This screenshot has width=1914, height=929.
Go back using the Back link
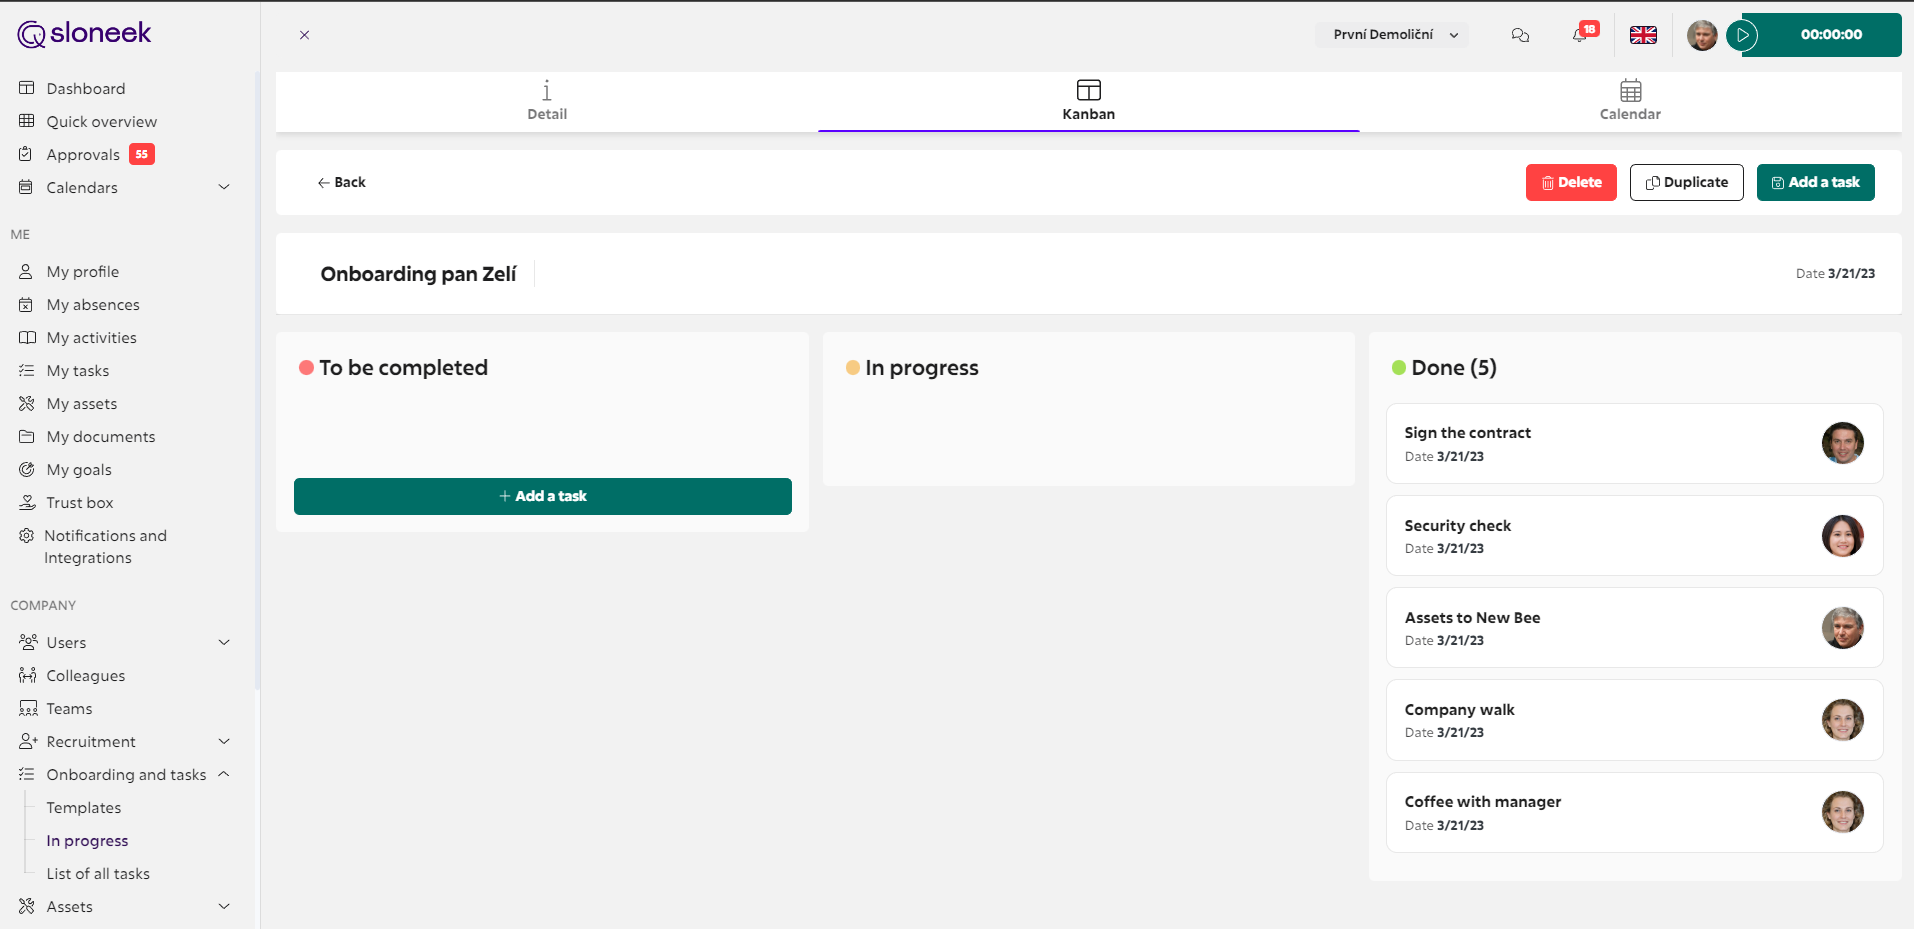[341, 182]
